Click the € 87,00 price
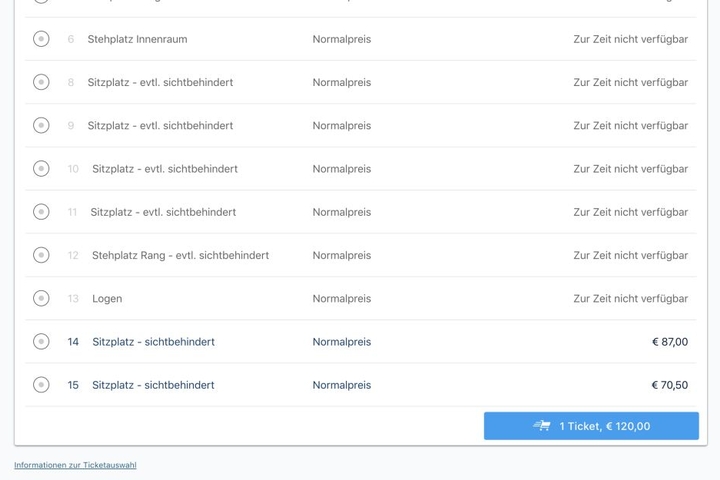 point(670,342)
